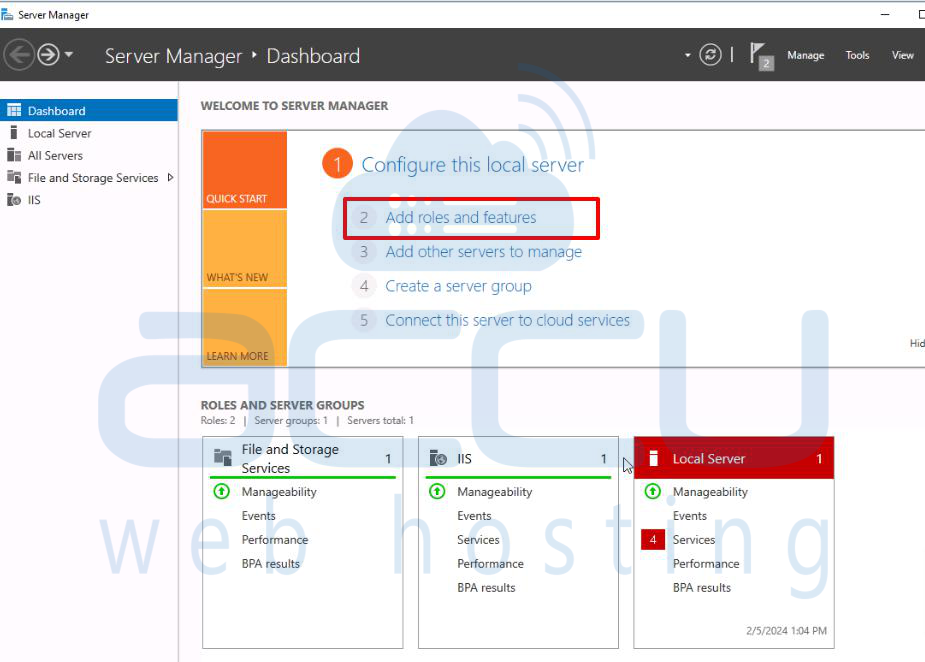This screenshot has height=662, width=925.
Task: Expand File and Storage Services sidebar arrow
Action: pyautogui.click(x=170, y=178)
